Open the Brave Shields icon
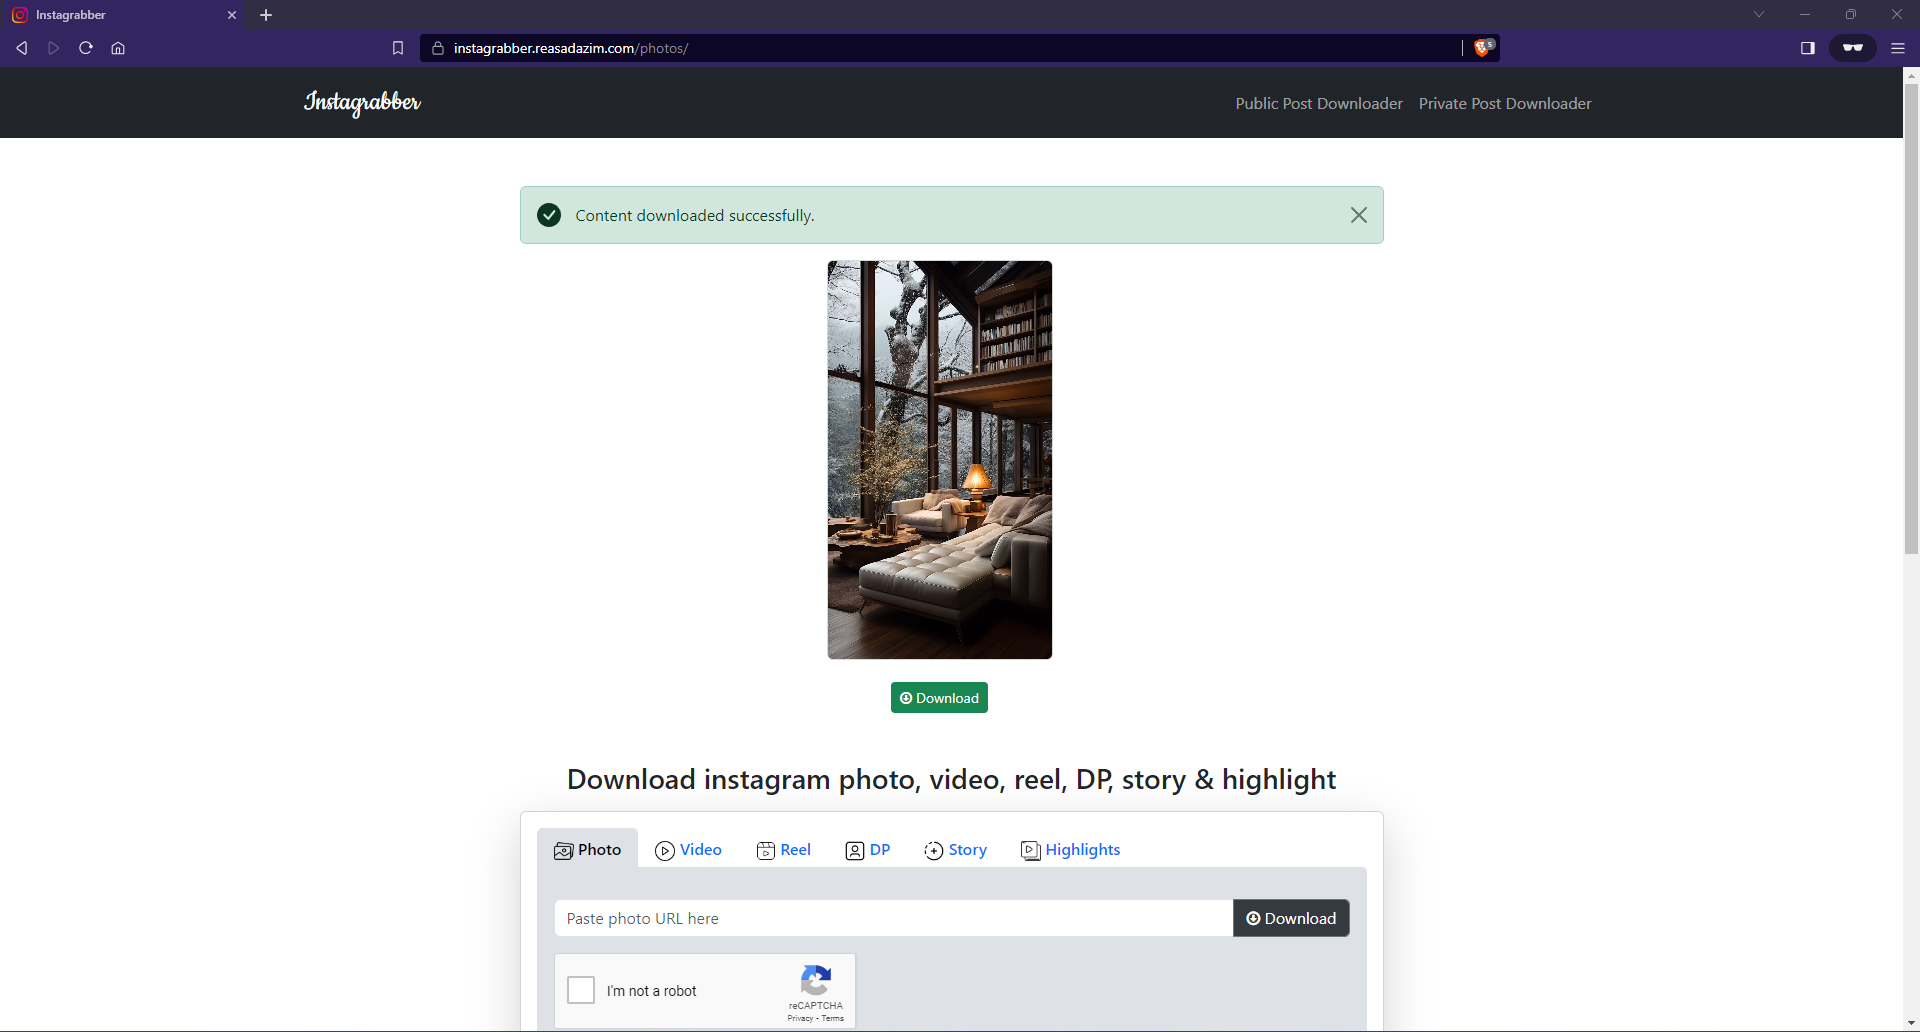This screenshot has width=1920, height=1032. (x=1482, y=47)
